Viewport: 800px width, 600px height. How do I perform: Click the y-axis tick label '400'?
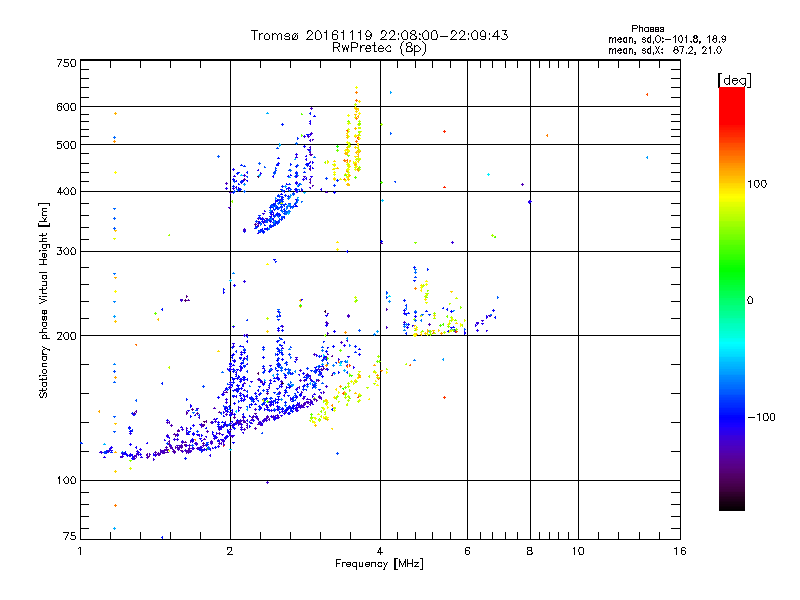(x=67, y=192)
